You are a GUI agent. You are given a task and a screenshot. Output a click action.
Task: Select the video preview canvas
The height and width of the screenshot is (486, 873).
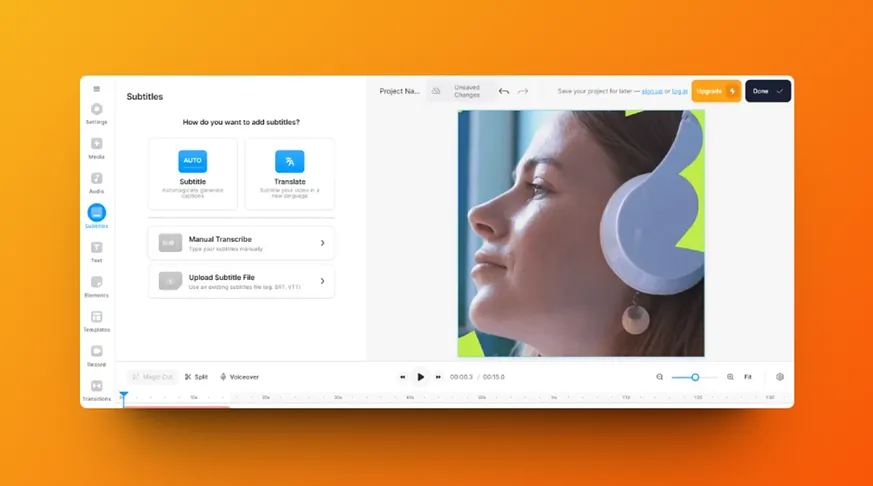[581, 233]
